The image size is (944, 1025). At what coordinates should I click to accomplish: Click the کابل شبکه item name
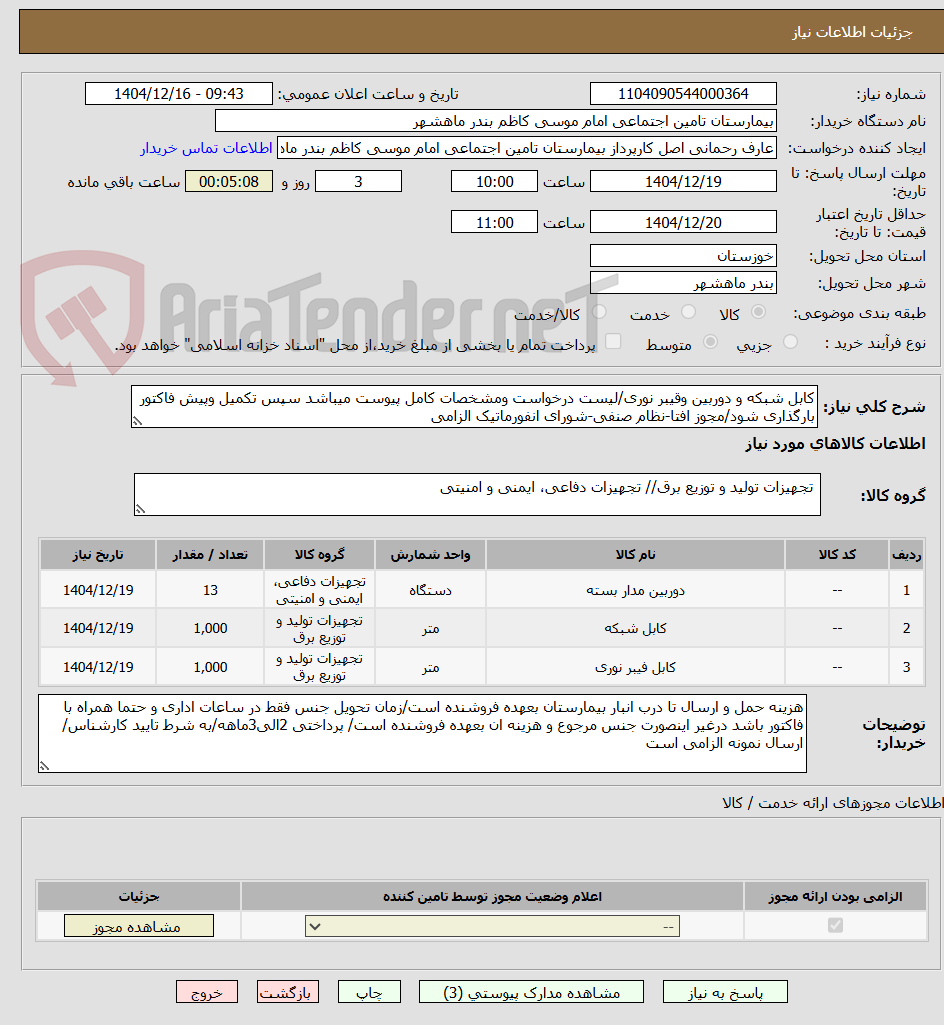(x=635, y=628)
